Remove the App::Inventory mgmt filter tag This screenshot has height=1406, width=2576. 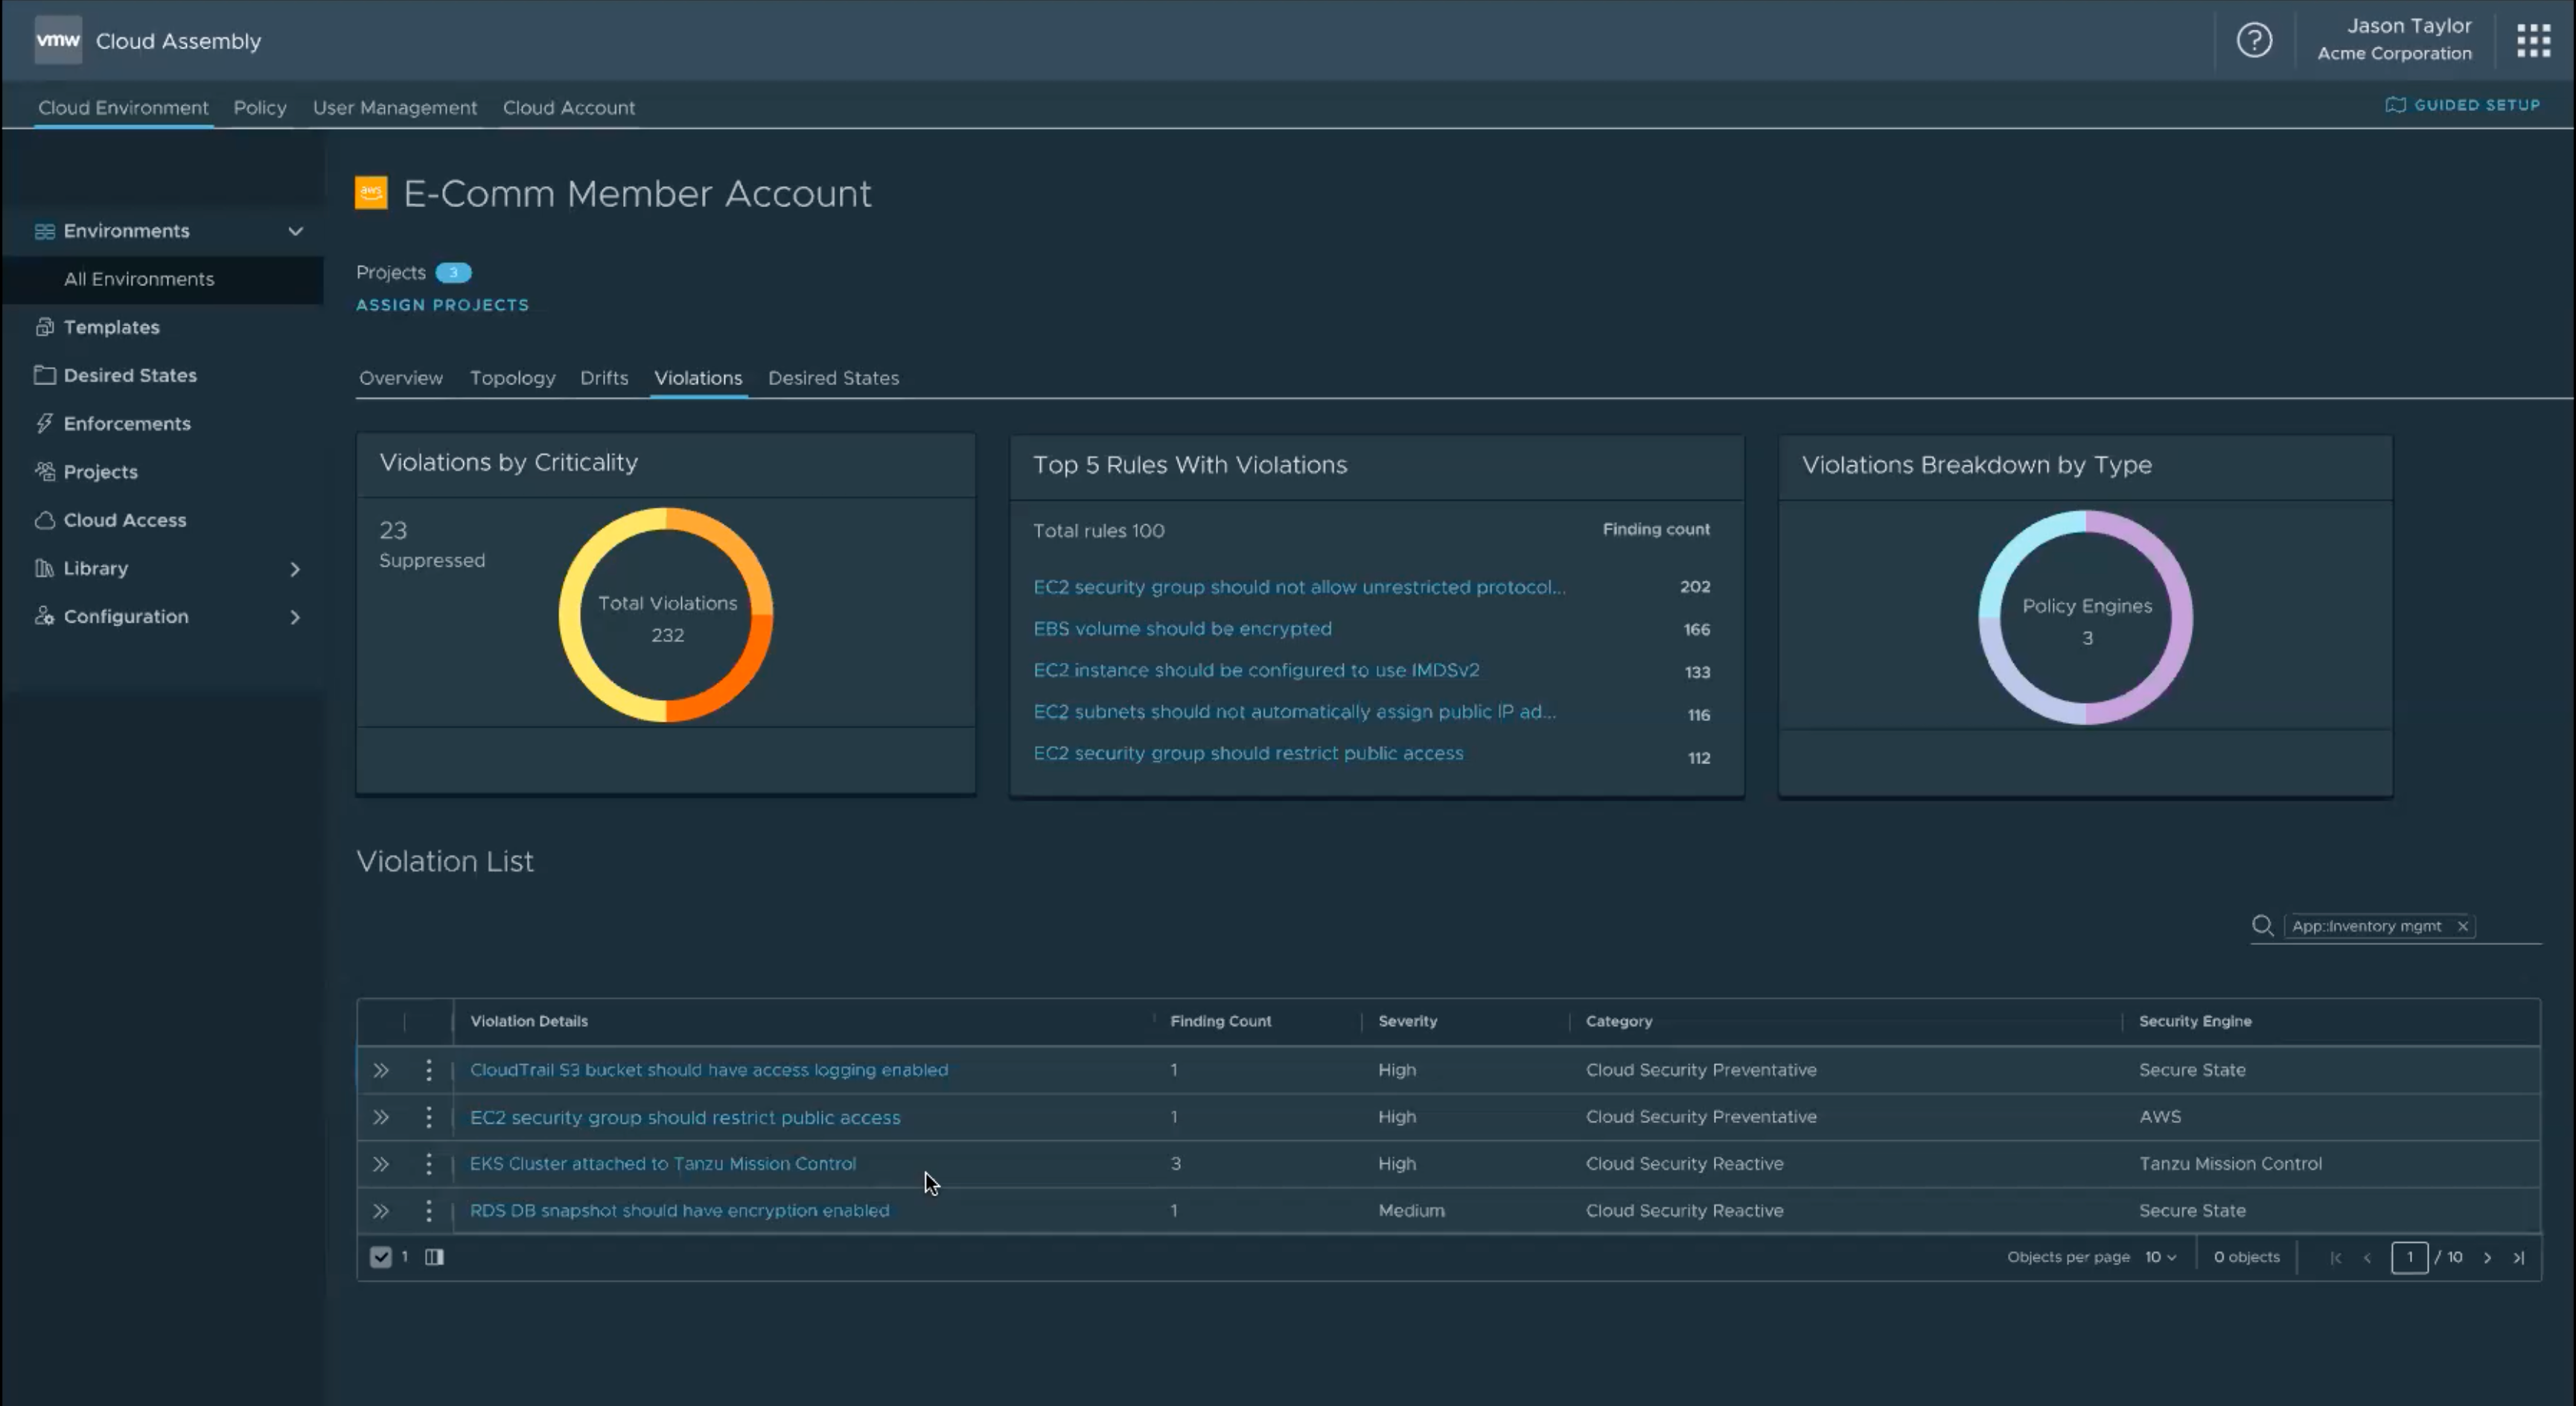(x=2463, y=926)
